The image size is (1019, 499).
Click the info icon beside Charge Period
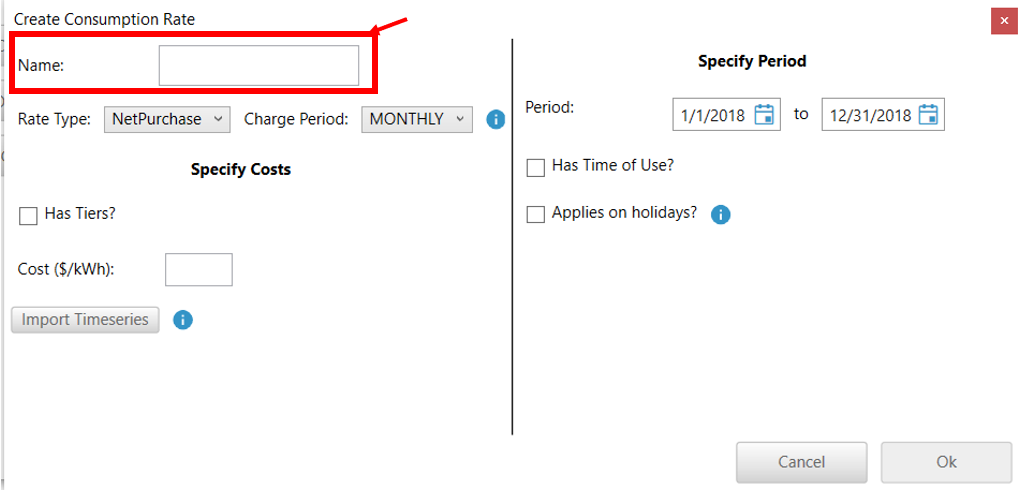[495, 119]
